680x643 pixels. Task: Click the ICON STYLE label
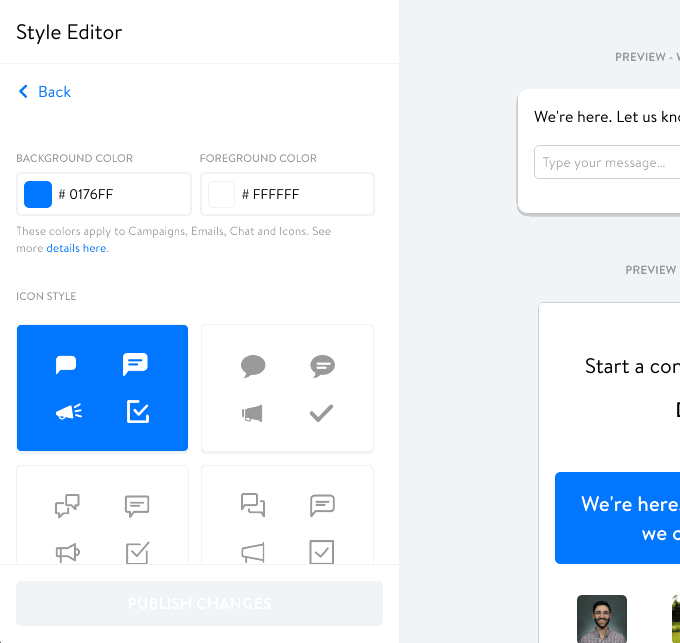(46, 296)
